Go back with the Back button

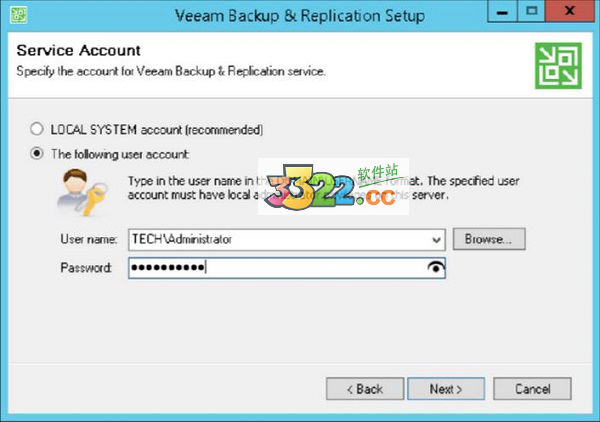pos(364,388)
